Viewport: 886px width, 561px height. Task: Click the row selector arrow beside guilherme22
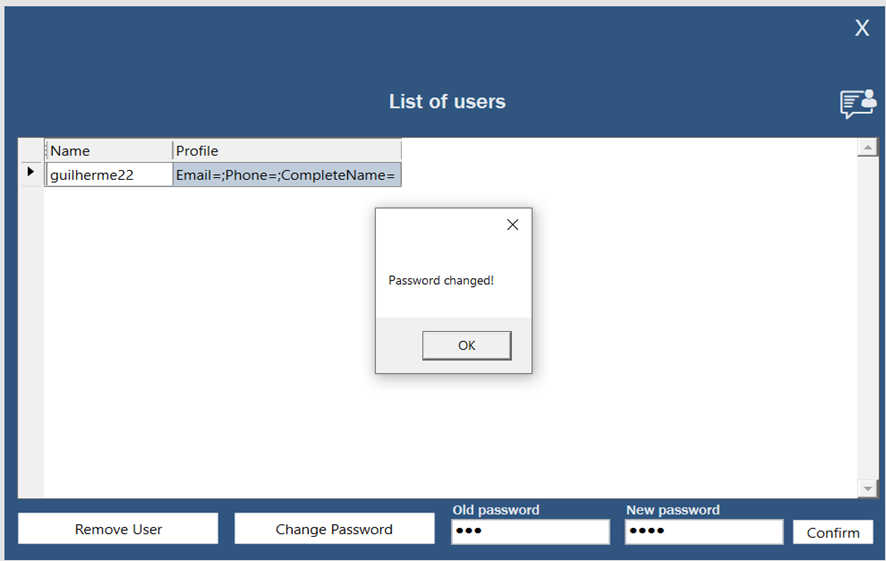(31, 174)
